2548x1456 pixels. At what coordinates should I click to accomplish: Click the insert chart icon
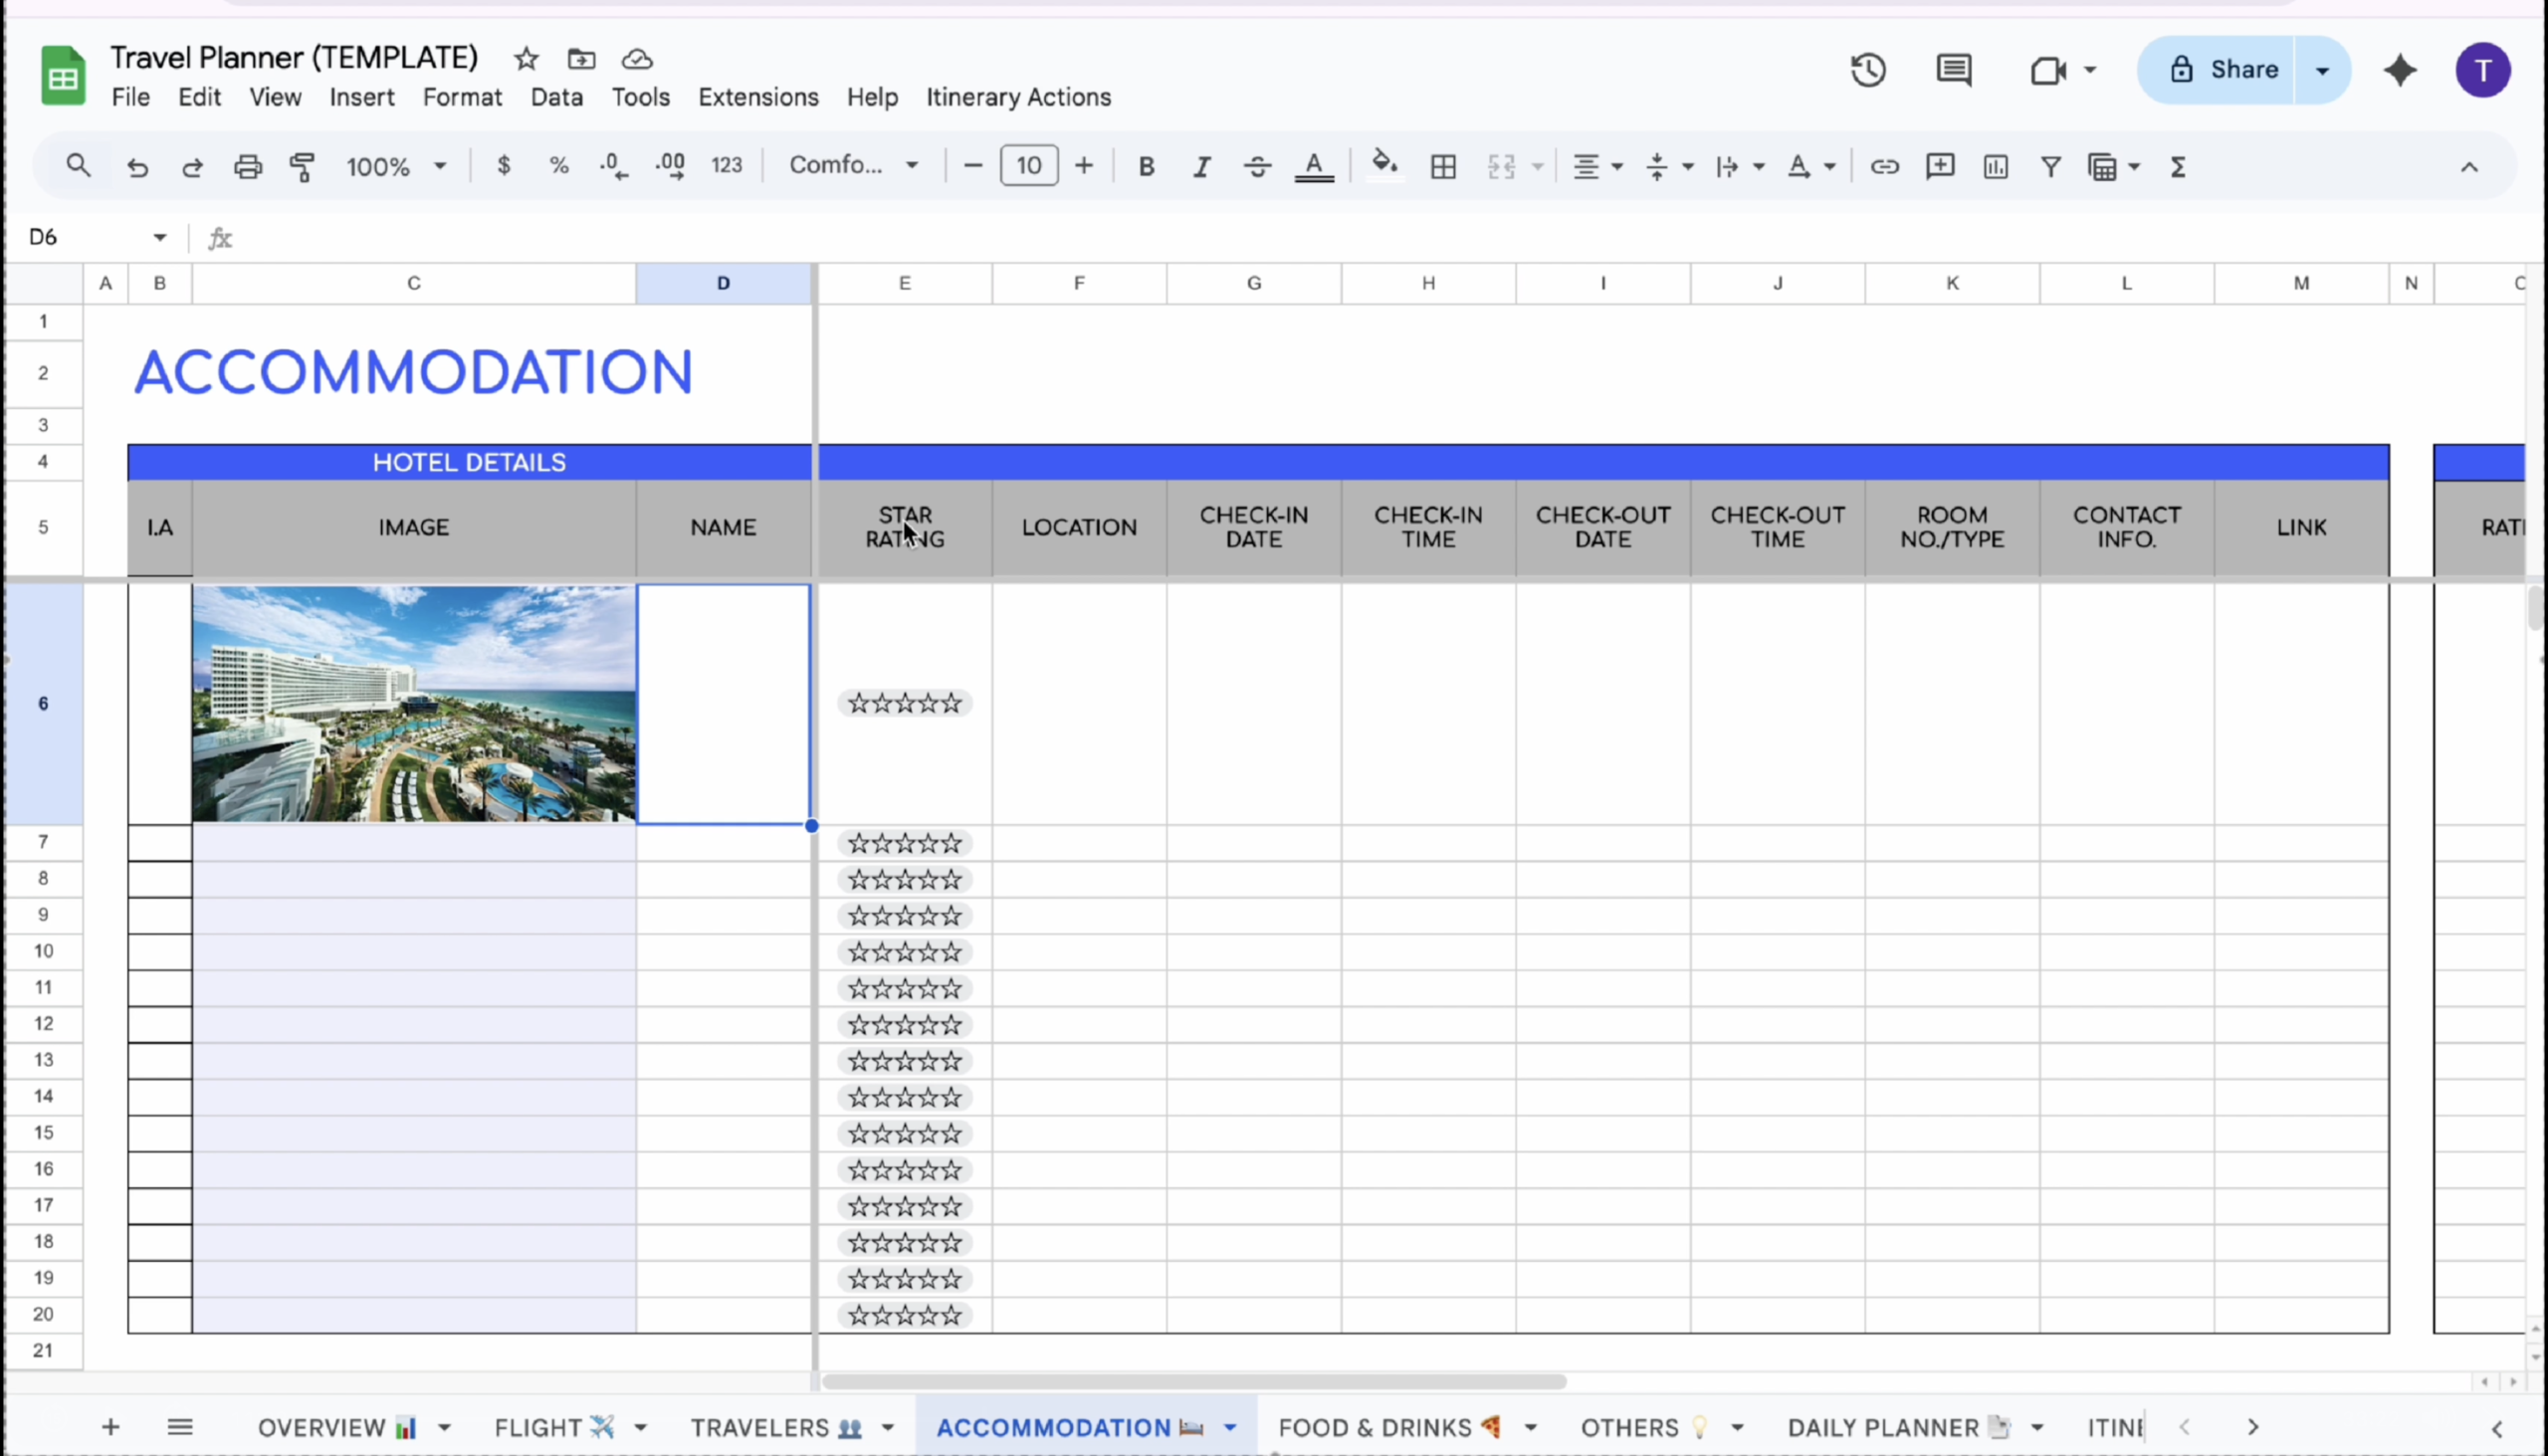[x=1995, y=166]
